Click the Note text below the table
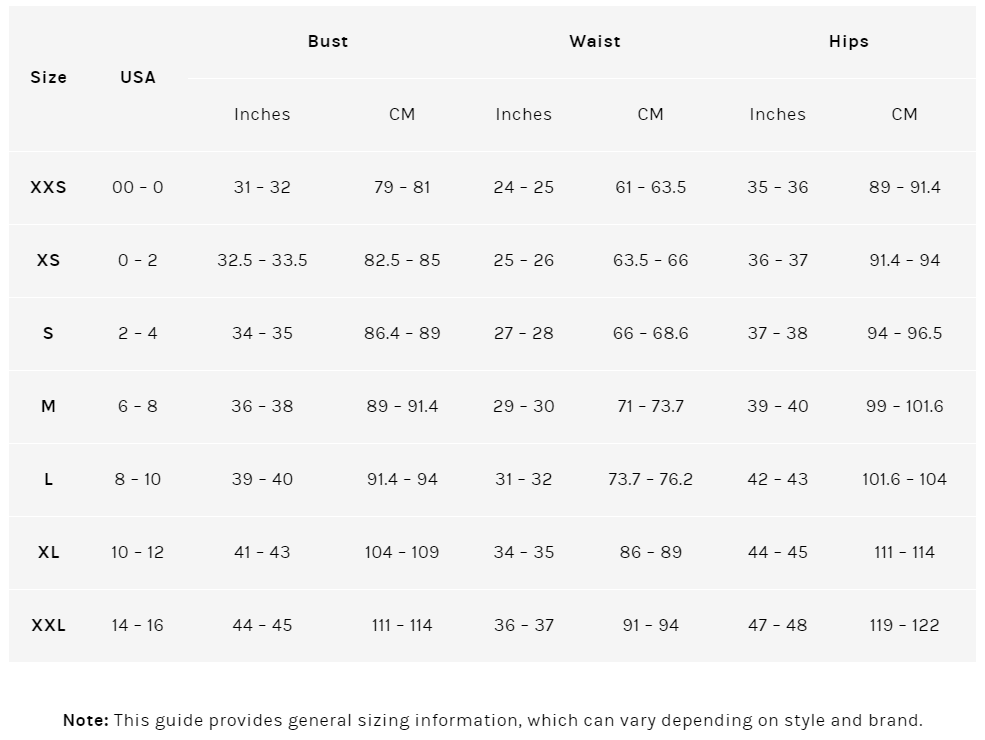 point(492,720)
